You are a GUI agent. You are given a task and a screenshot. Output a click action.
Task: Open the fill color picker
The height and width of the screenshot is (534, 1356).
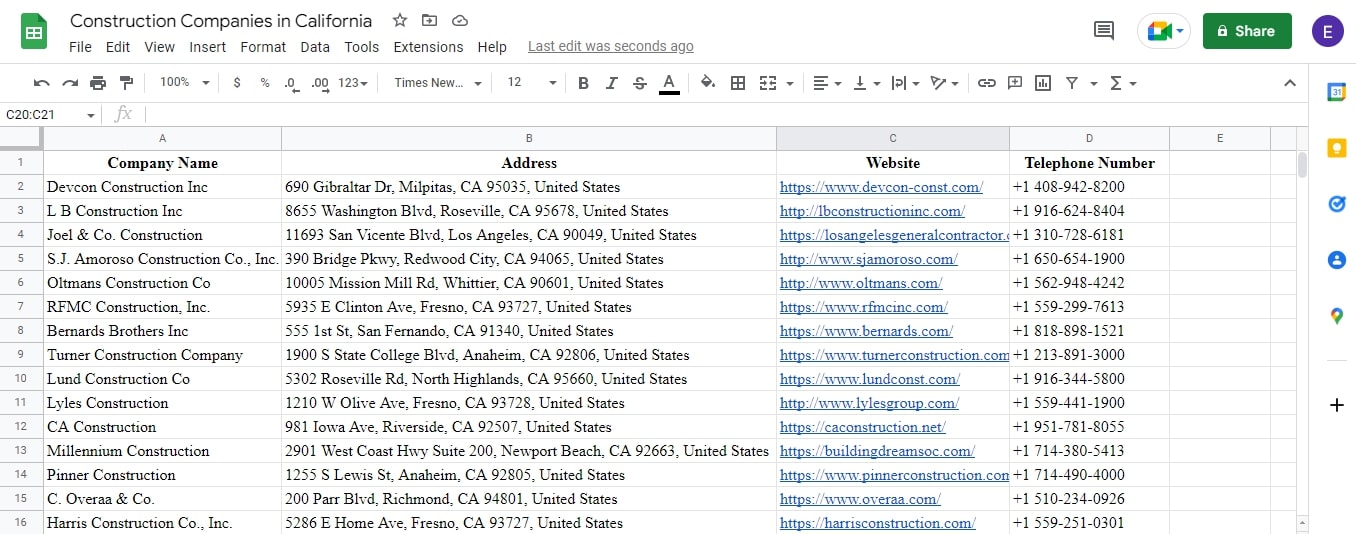tap(708, 83)
